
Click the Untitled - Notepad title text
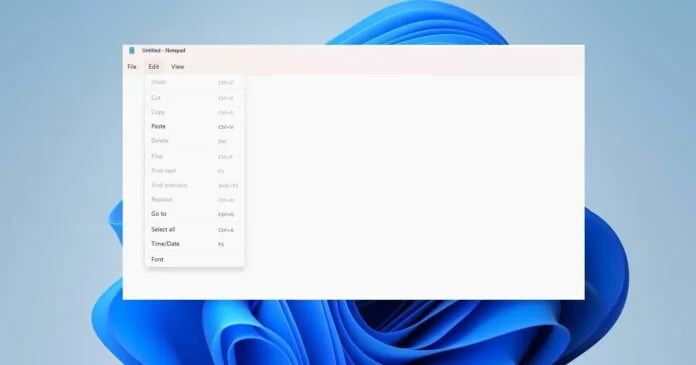tap(164, 51)
